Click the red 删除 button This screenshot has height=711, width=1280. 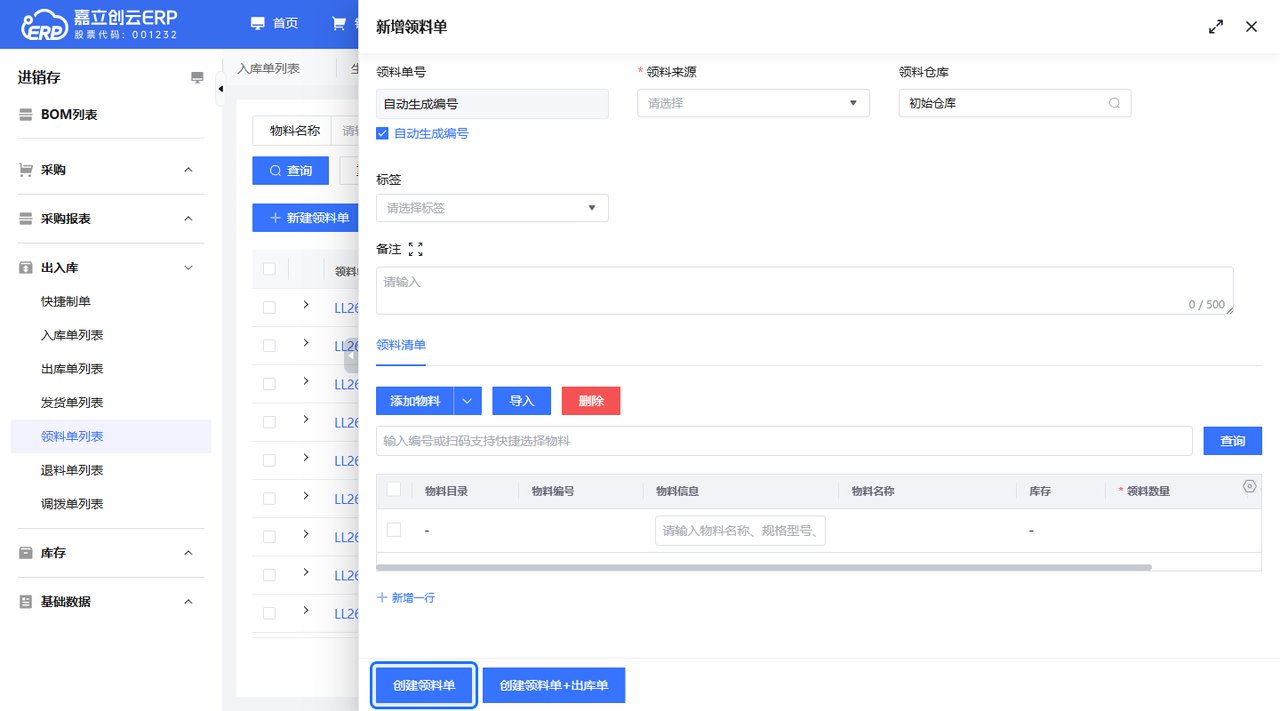coord(591,401)
